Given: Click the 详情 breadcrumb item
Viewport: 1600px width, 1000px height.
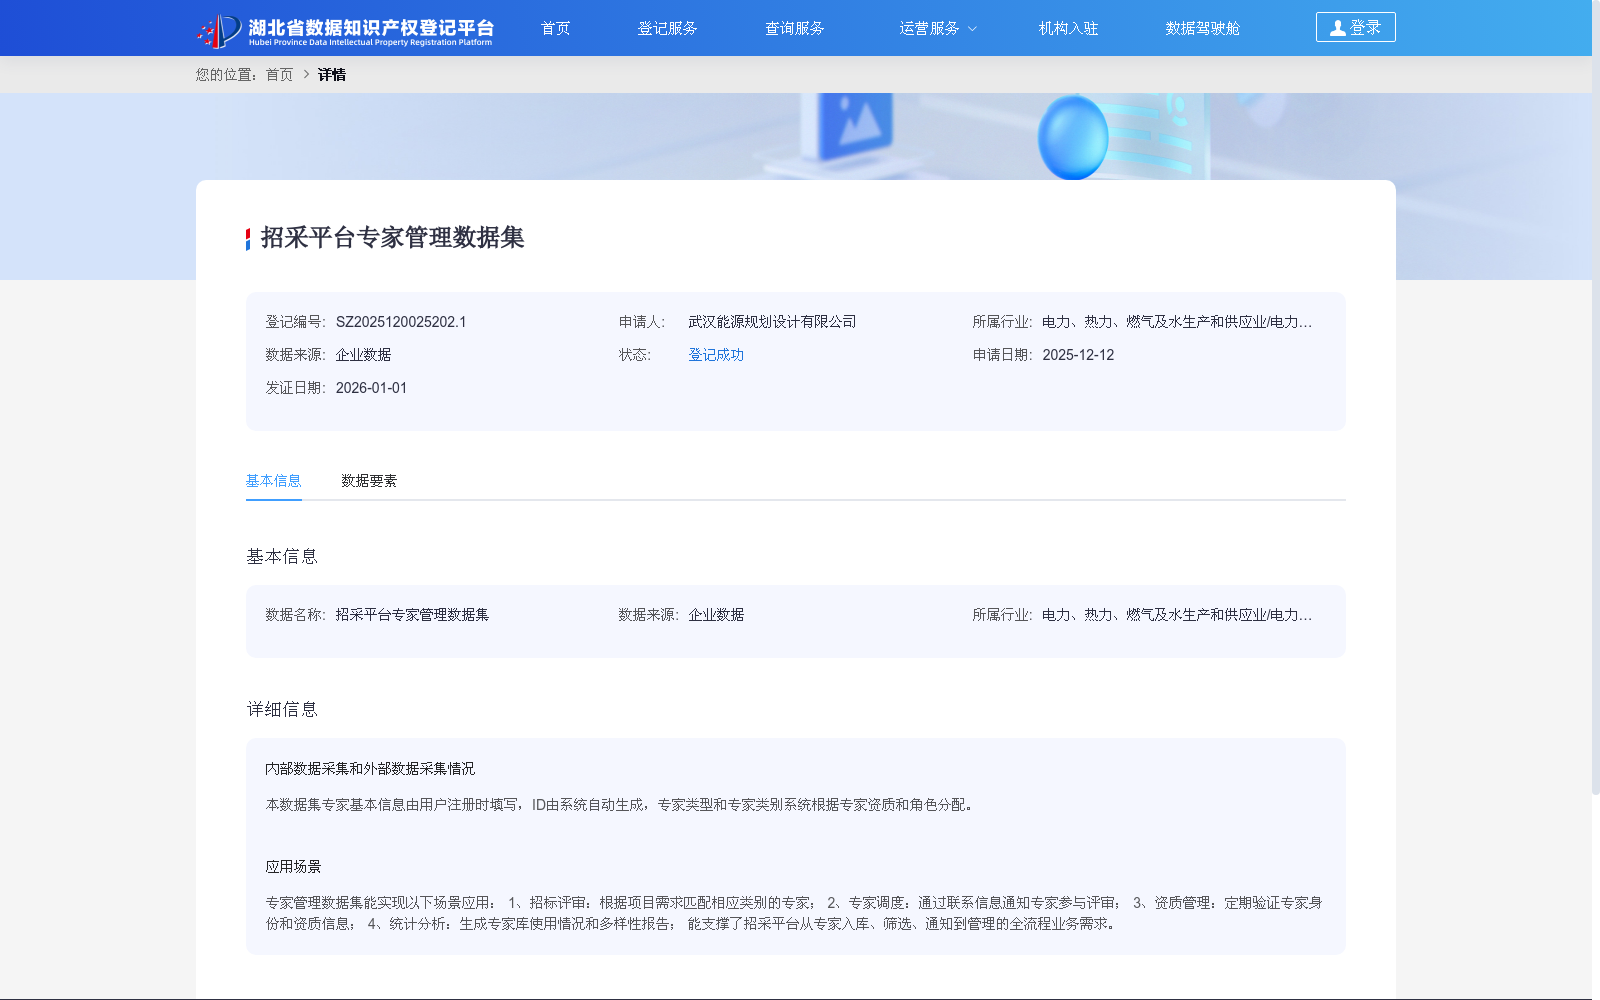Looking at the screenshot, I should tap(331, 74).
